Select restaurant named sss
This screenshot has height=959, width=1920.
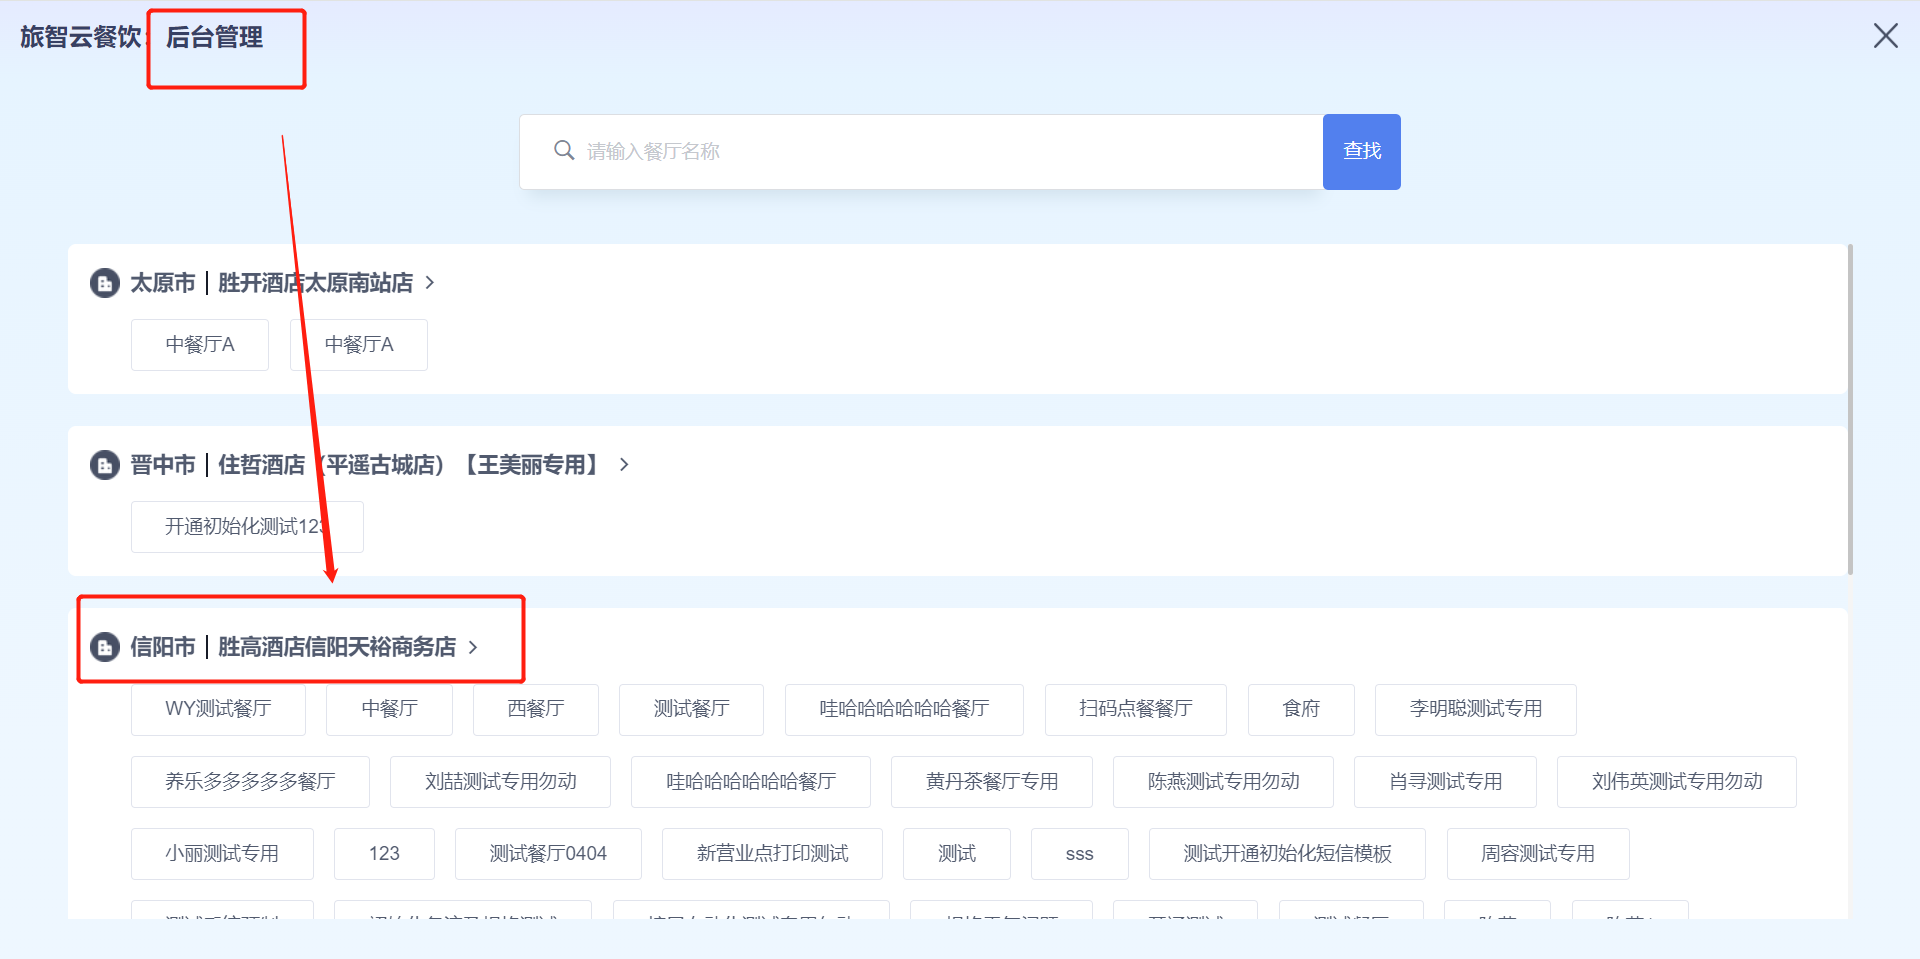click(x=1080, y=854)
